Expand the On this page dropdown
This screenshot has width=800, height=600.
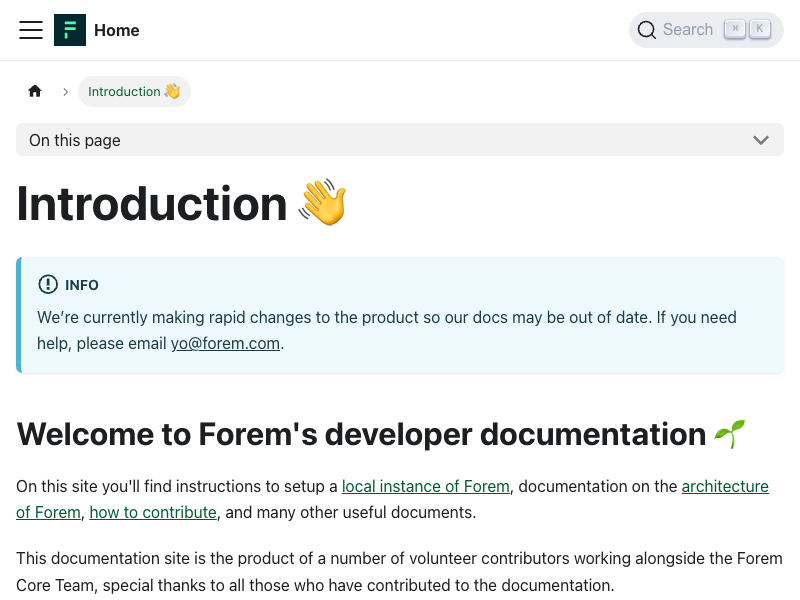click(x=400, y=140)
